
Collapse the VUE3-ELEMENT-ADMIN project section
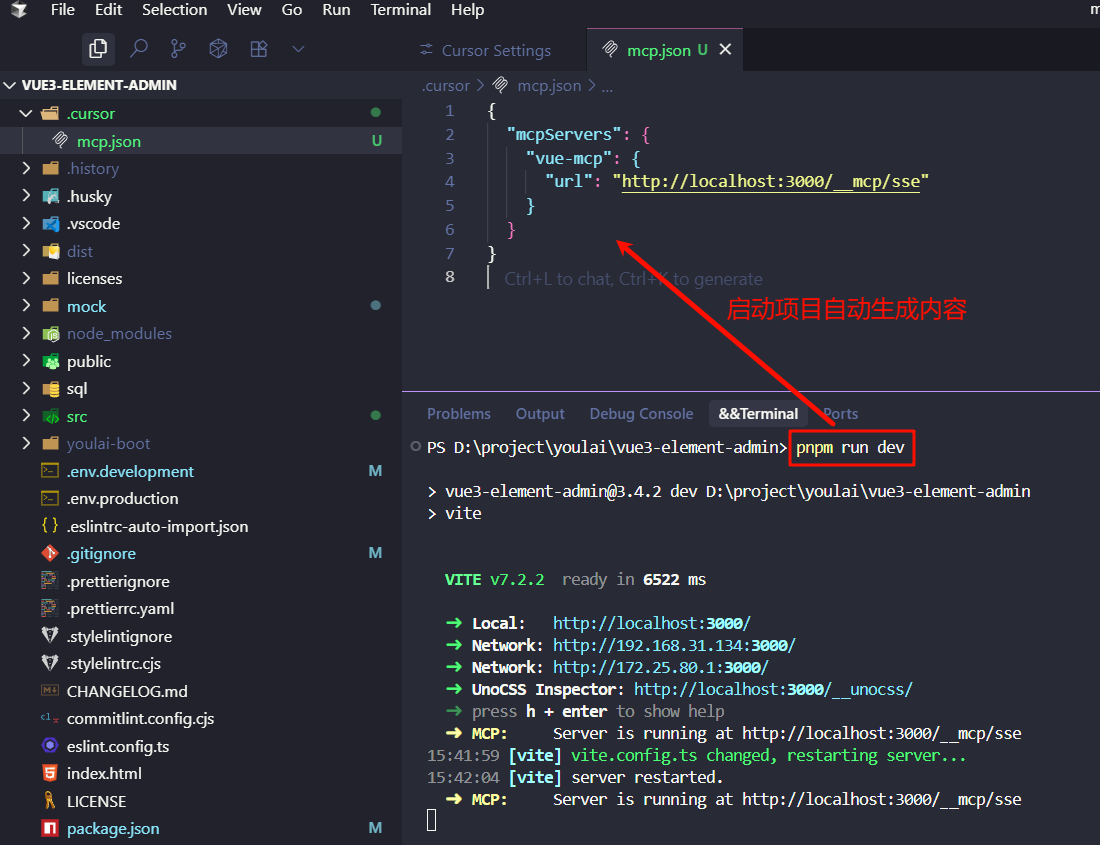coord(10,85)
